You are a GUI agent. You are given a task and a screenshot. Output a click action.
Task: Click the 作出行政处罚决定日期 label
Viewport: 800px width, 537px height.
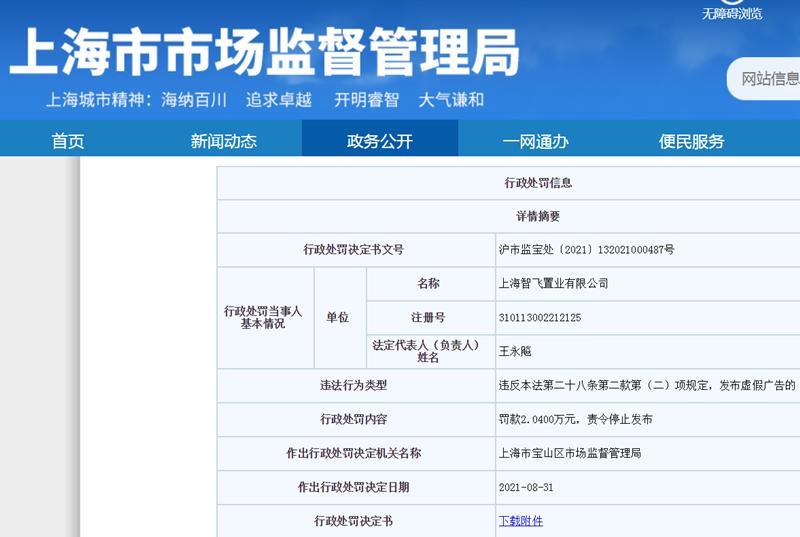pyautogui.click(x=354, y=487)
